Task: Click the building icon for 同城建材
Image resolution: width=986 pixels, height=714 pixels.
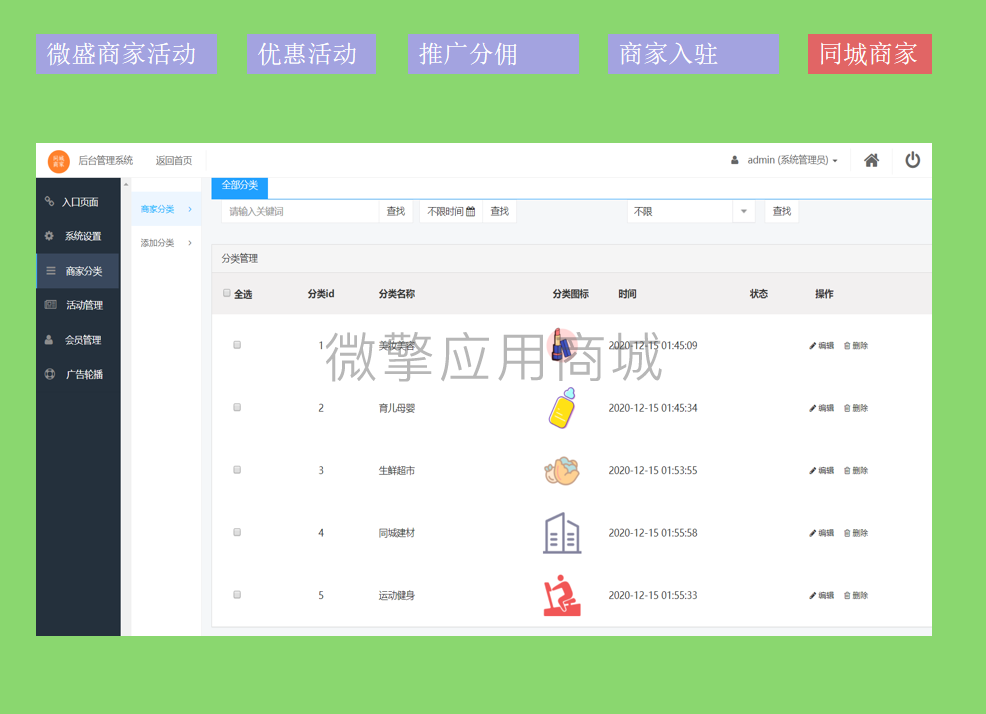Action: coord(562,533)
